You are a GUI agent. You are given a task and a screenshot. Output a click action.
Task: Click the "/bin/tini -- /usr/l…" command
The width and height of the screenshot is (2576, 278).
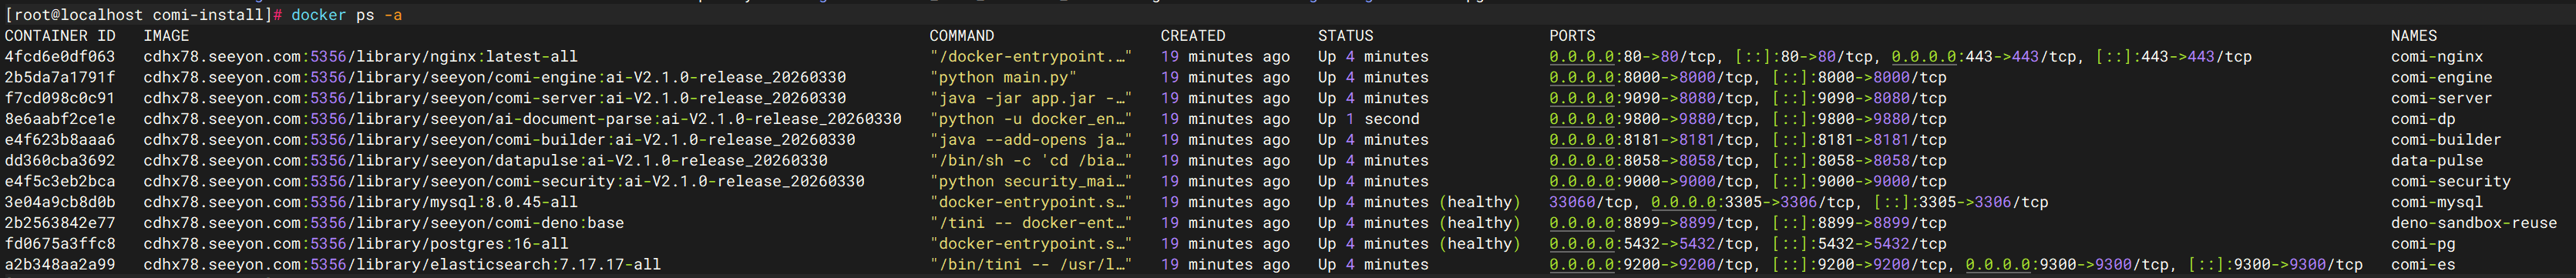(x=1031, y=265)
